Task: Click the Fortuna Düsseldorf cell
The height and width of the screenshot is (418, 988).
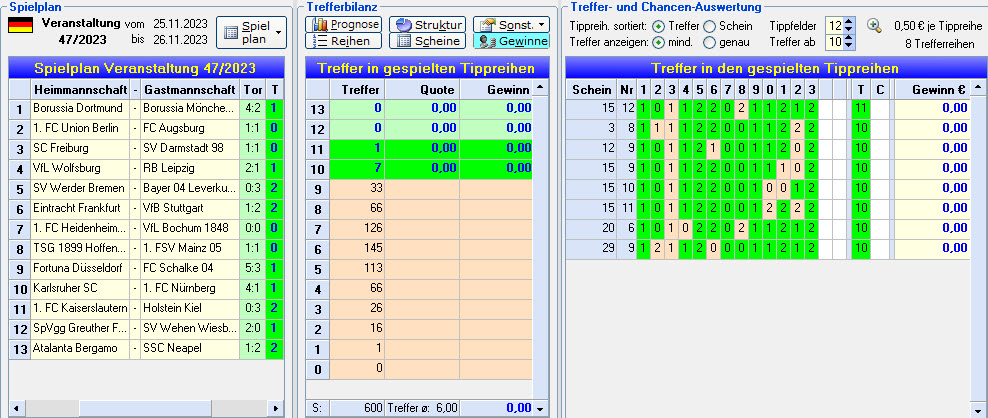Action: [81, 268]
